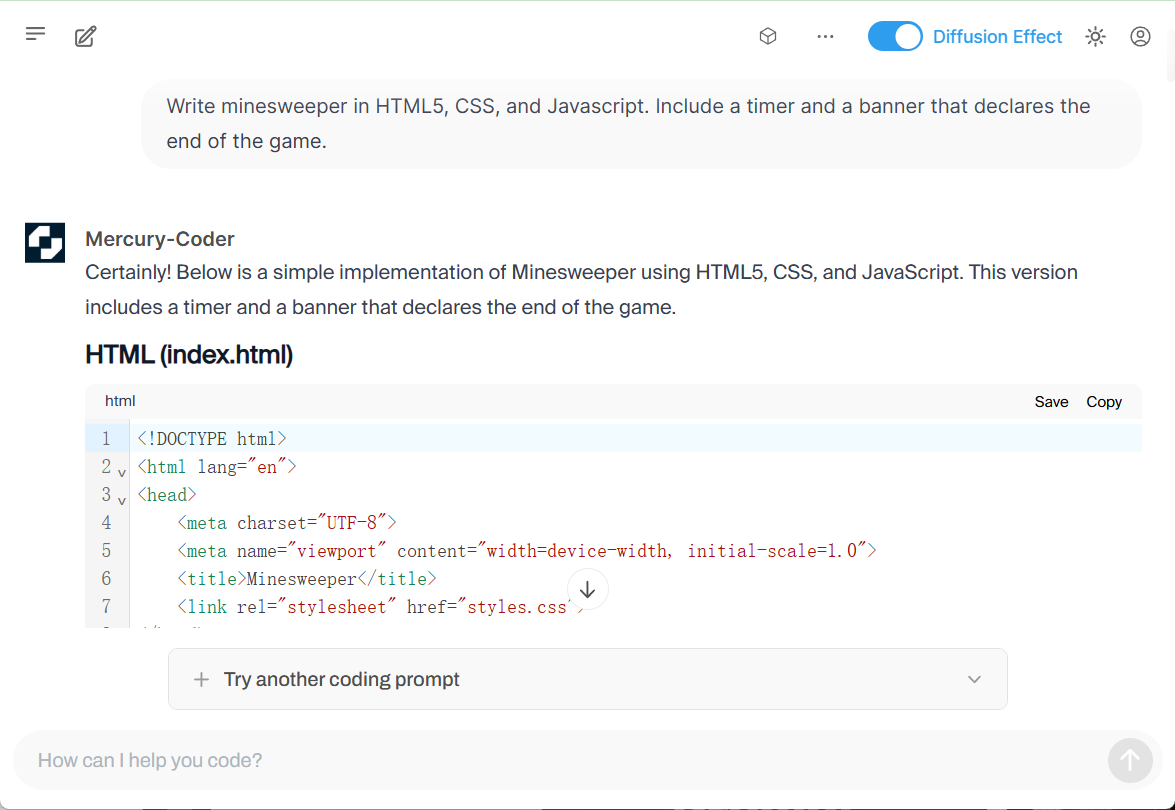This screenshot has height=810, width=1175.
Task: Click the title Minesweeper code line
Action: tap(306, 578)
